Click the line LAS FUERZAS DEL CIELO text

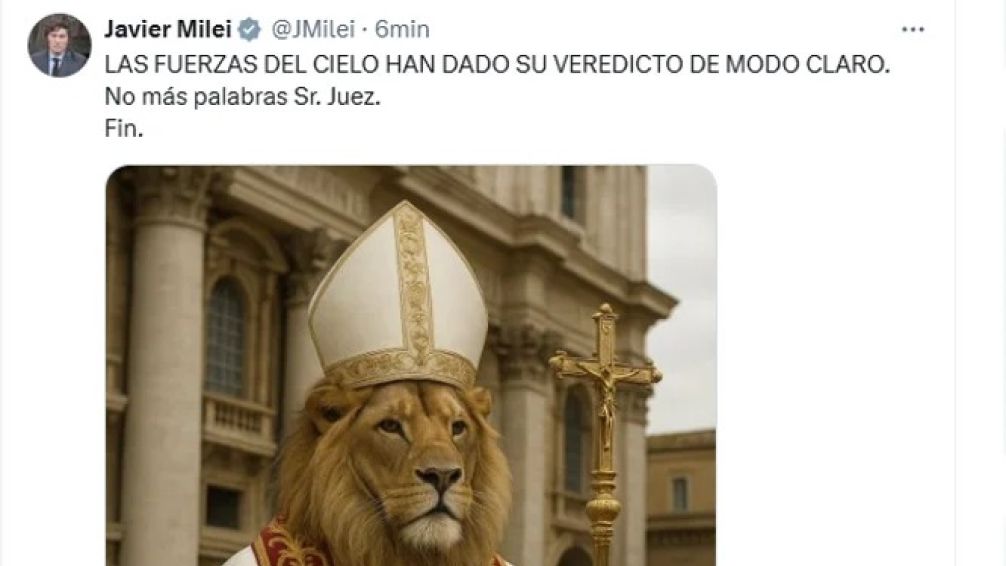coord(497,64)
